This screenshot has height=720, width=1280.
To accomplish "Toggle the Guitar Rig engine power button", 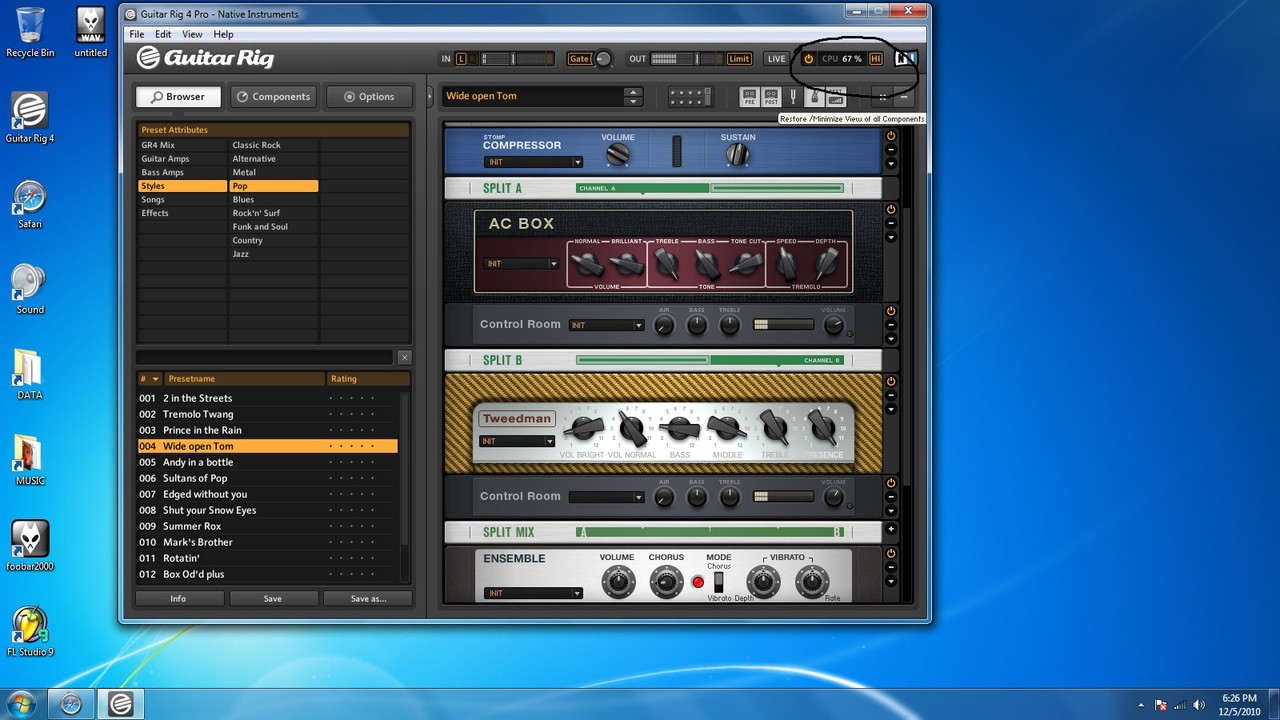I will (x=809, y=59).
